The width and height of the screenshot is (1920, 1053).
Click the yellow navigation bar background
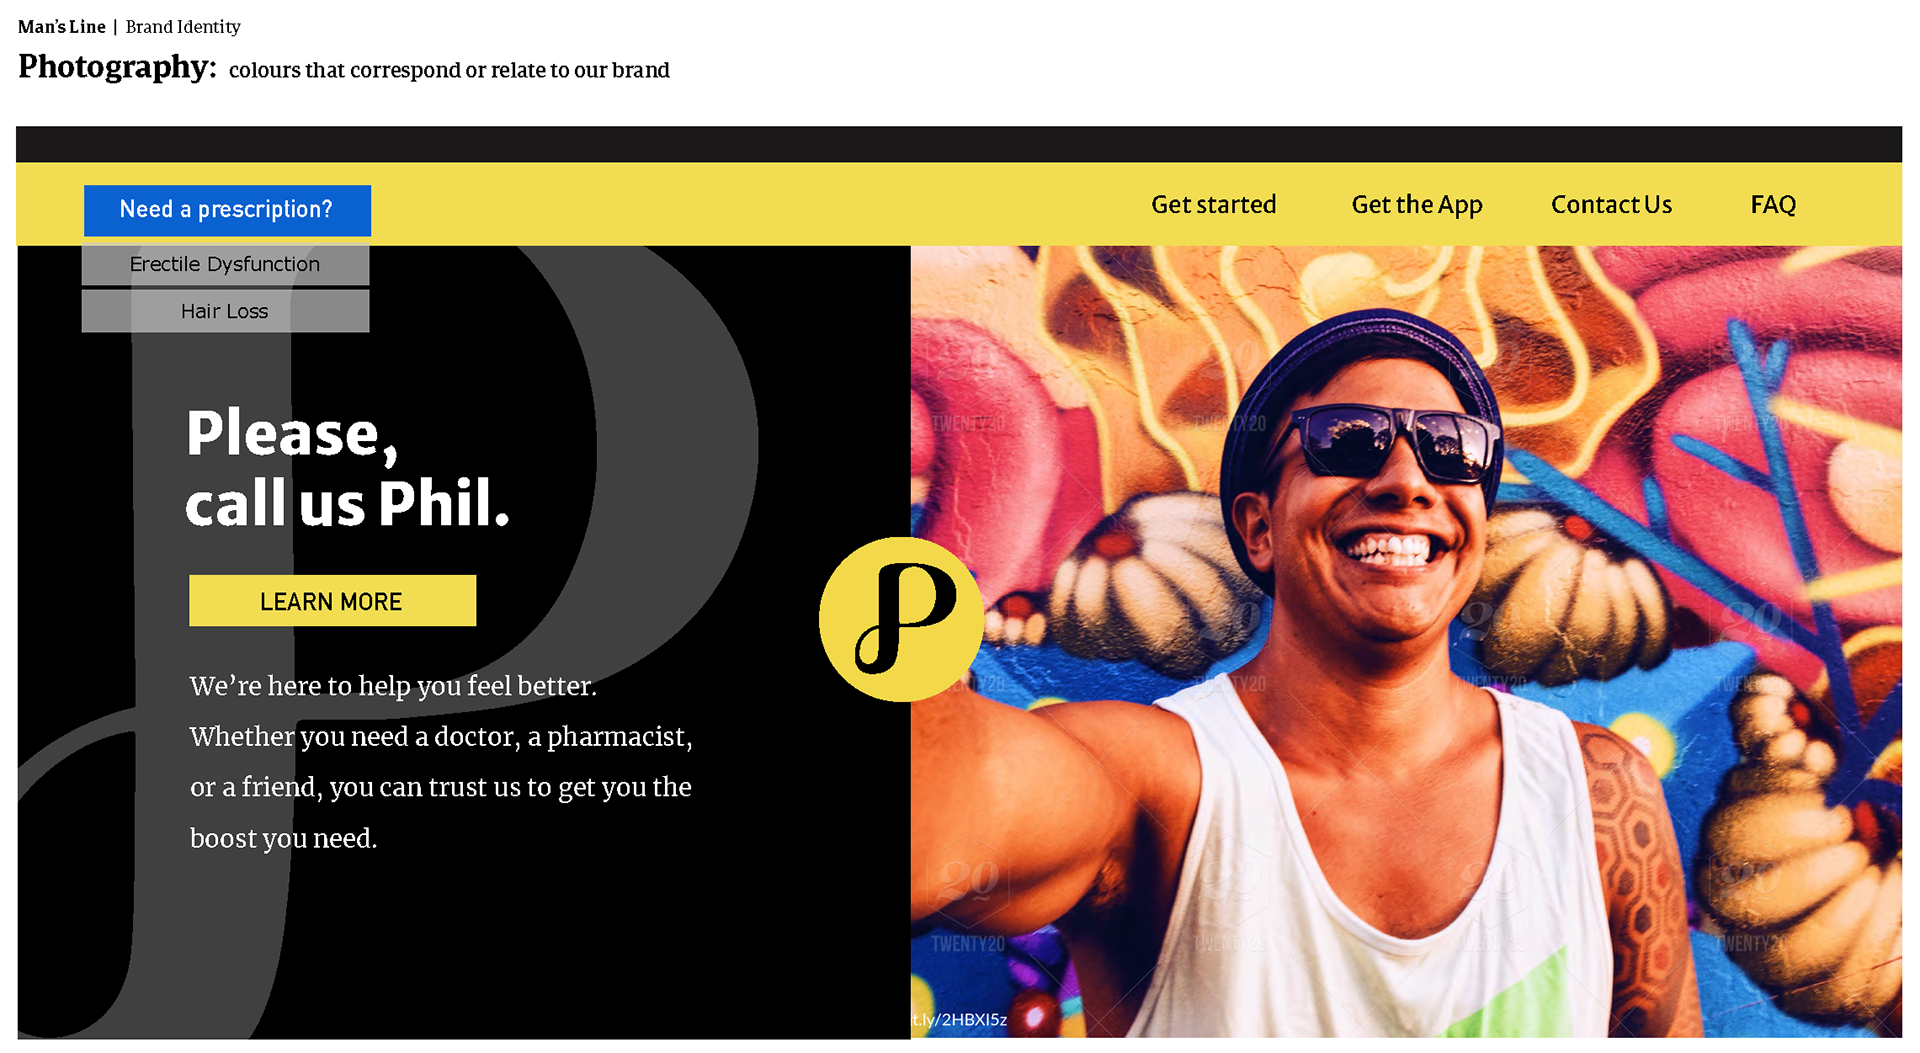point(760,204)
